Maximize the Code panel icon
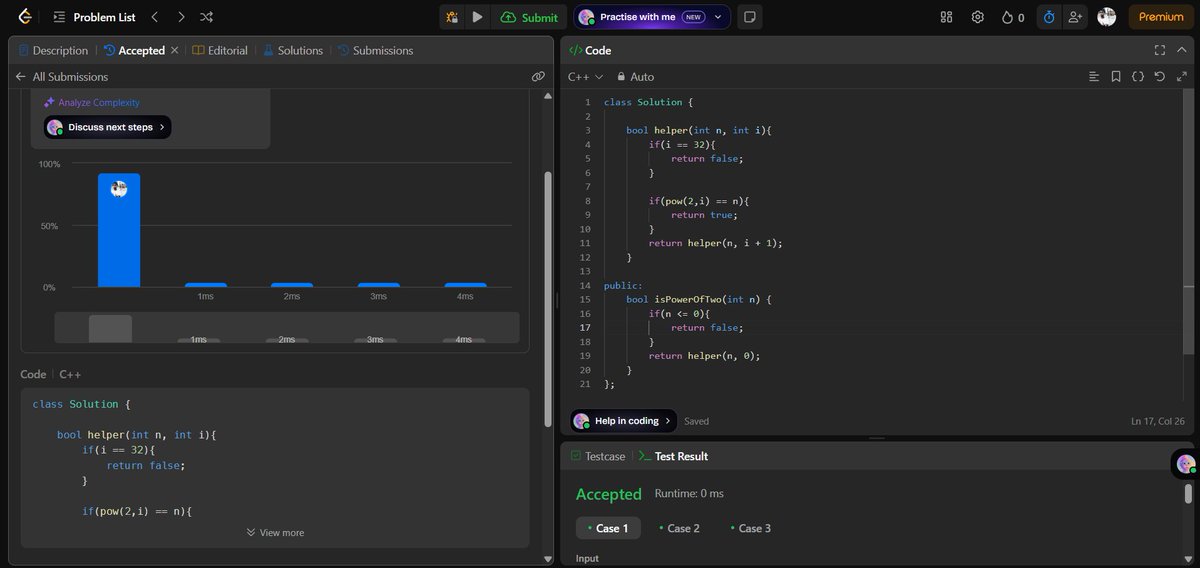Viewport: 1200px width, 568px height. point(1160,50)
